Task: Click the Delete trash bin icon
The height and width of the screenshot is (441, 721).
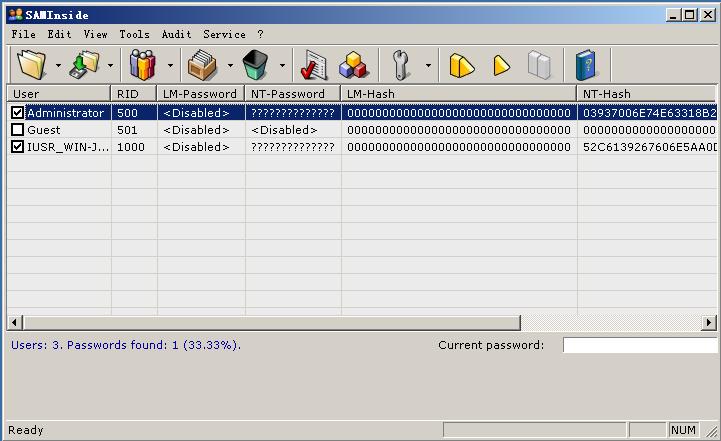Action: (x=255, y=65)
